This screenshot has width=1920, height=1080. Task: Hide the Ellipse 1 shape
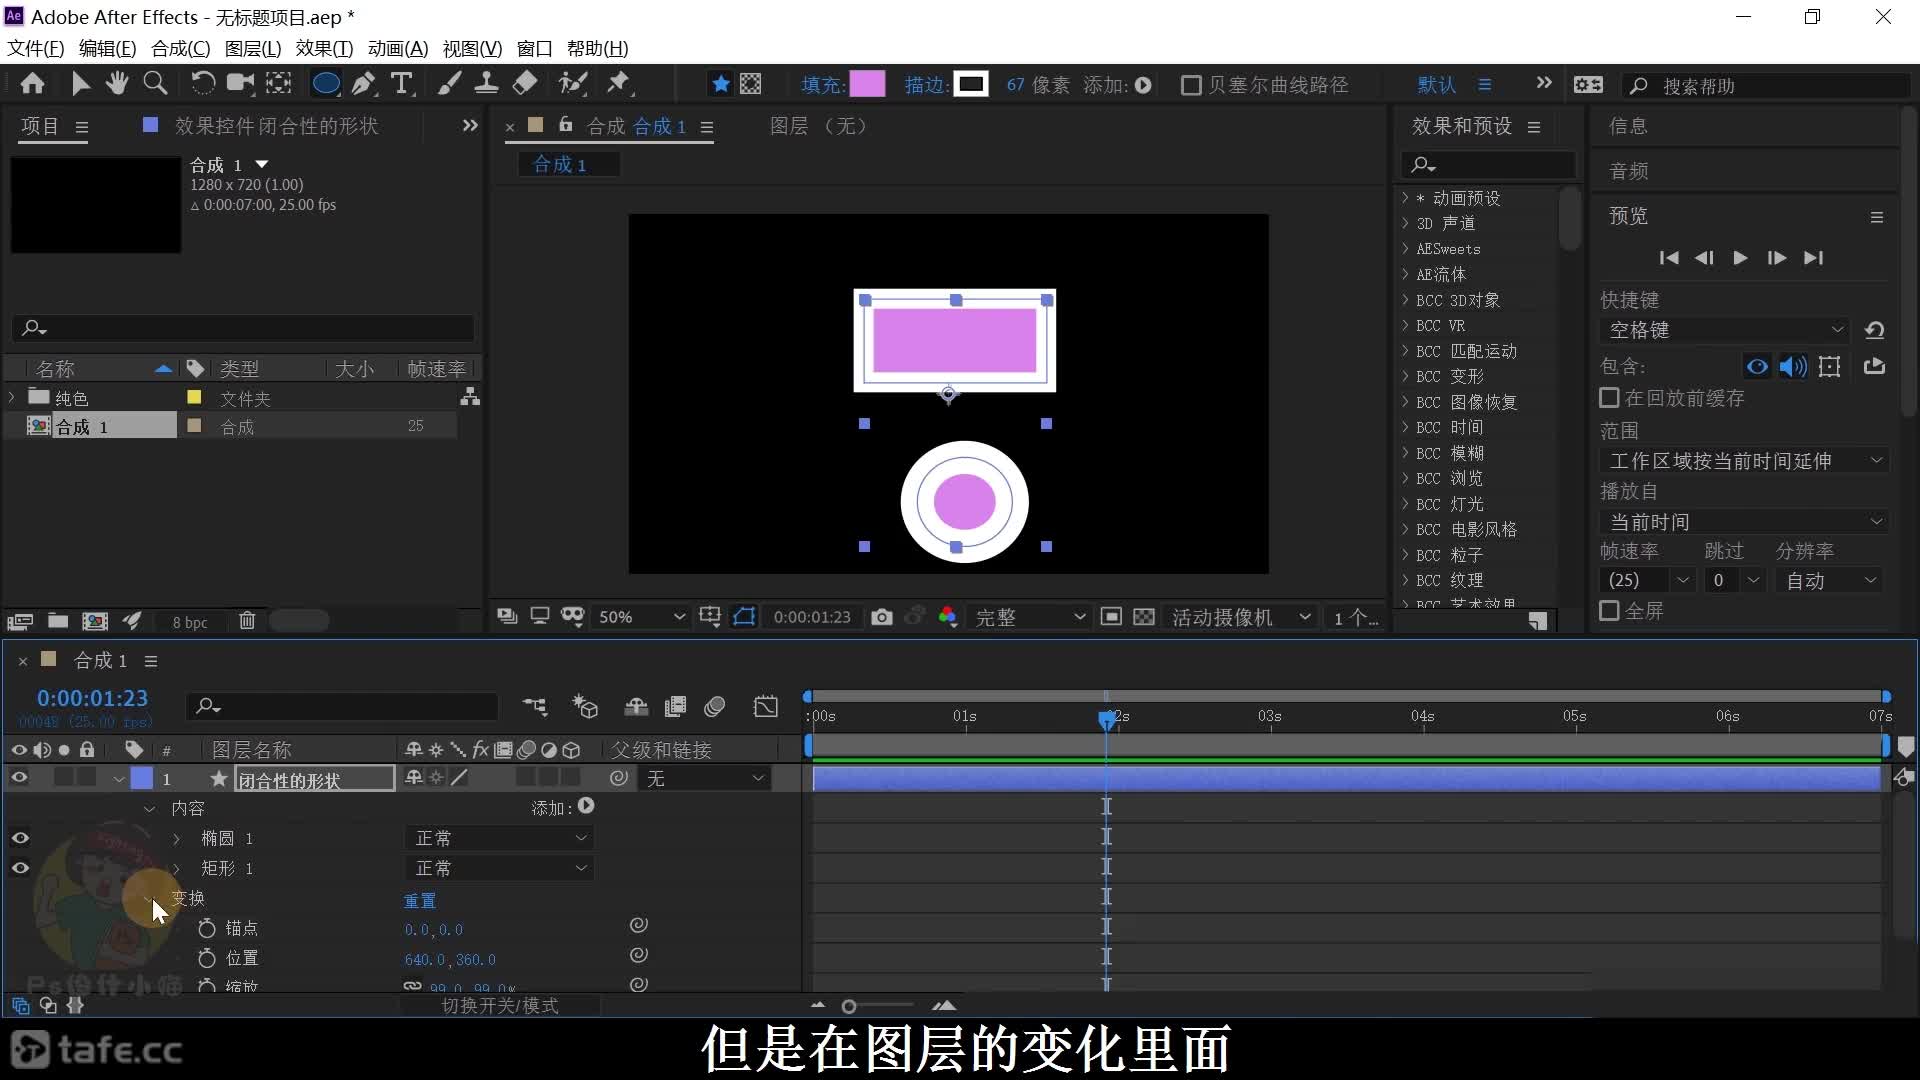(20, 838)
